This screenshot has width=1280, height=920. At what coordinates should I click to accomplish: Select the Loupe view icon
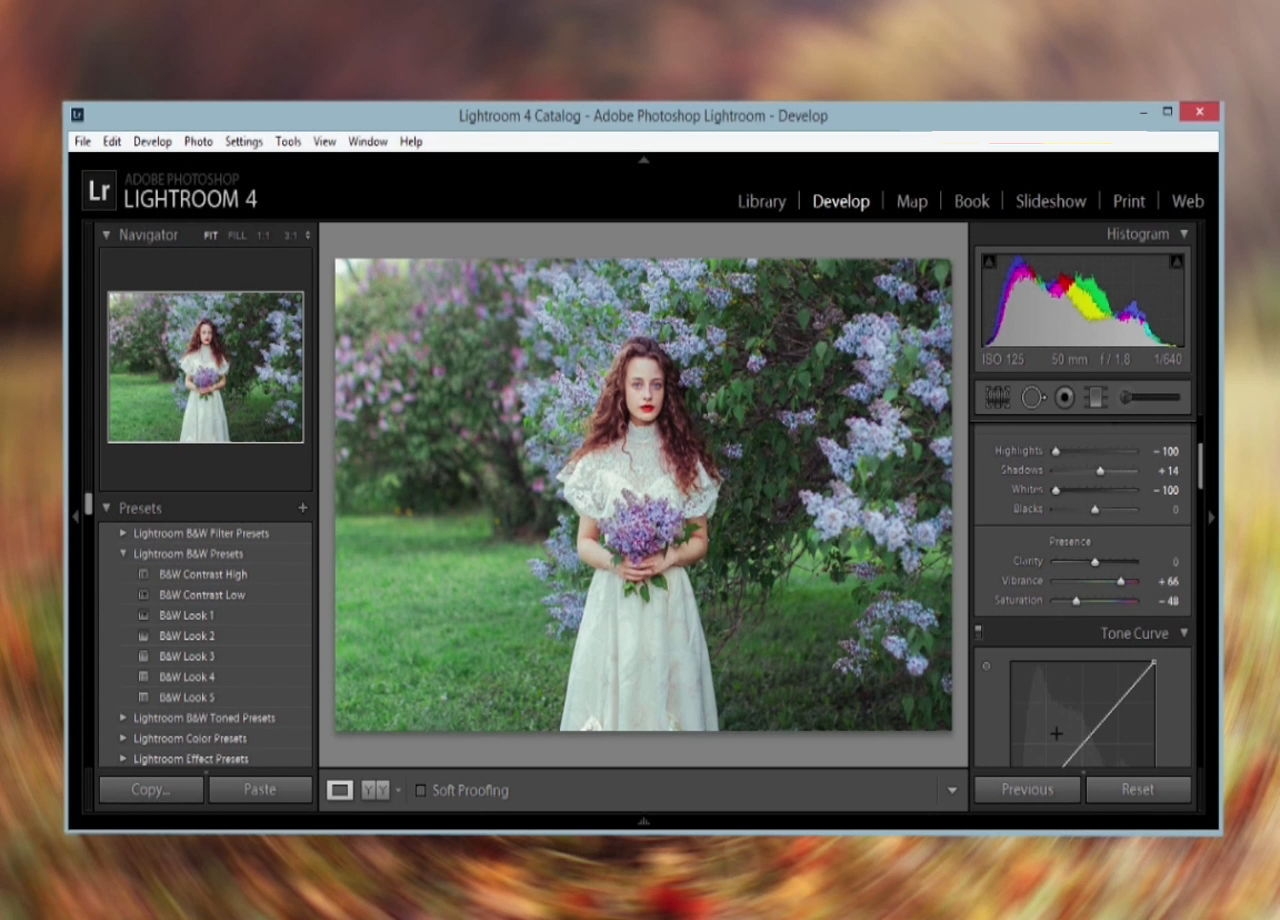click(340, 790)
